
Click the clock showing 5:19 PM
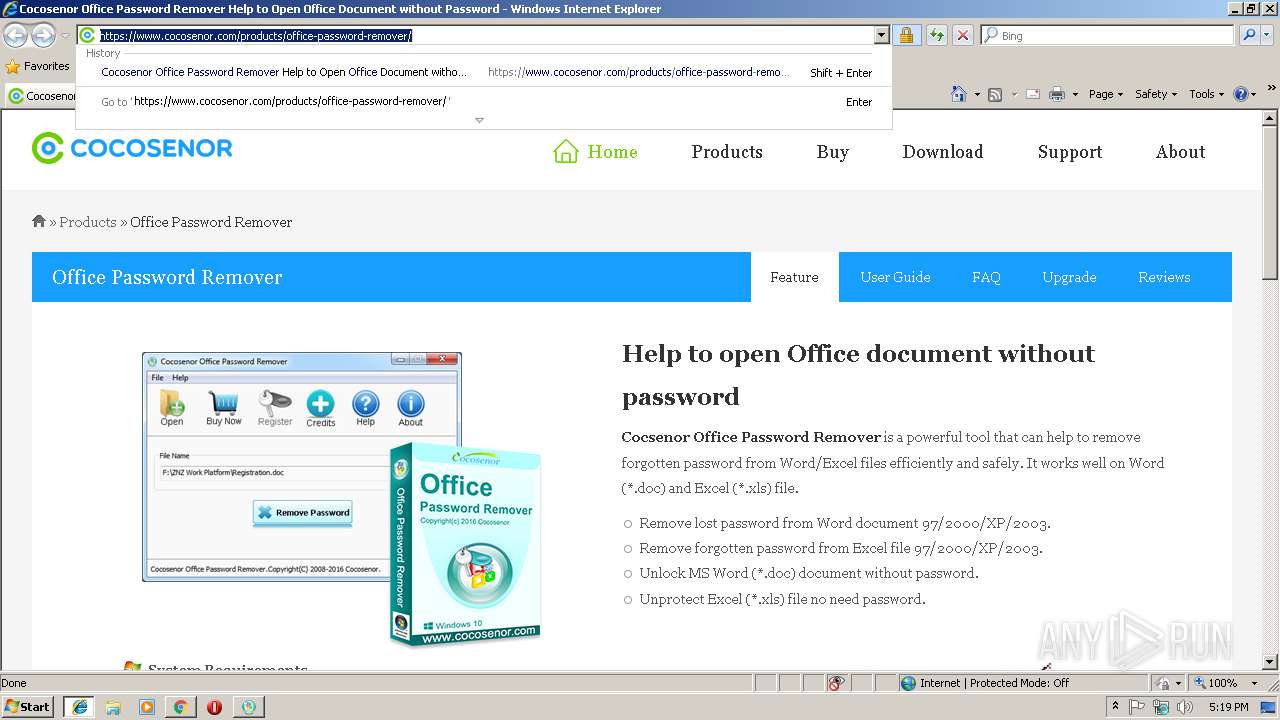click(1228, 707)
